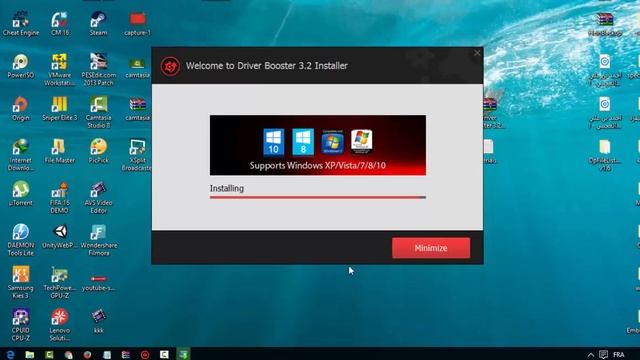Select the Samsung Kies 3 desktop icon
The width and height of the screenshot is (640, 360).
(x=20, y=282)
